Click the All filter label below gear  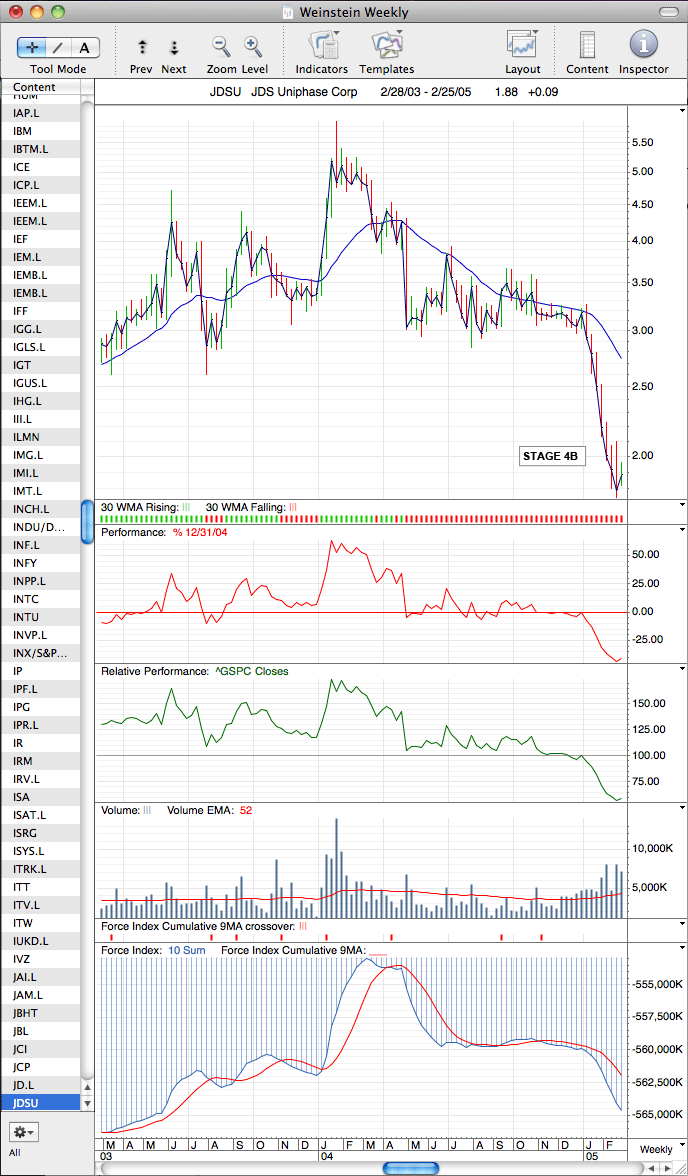click(15, 1152)
